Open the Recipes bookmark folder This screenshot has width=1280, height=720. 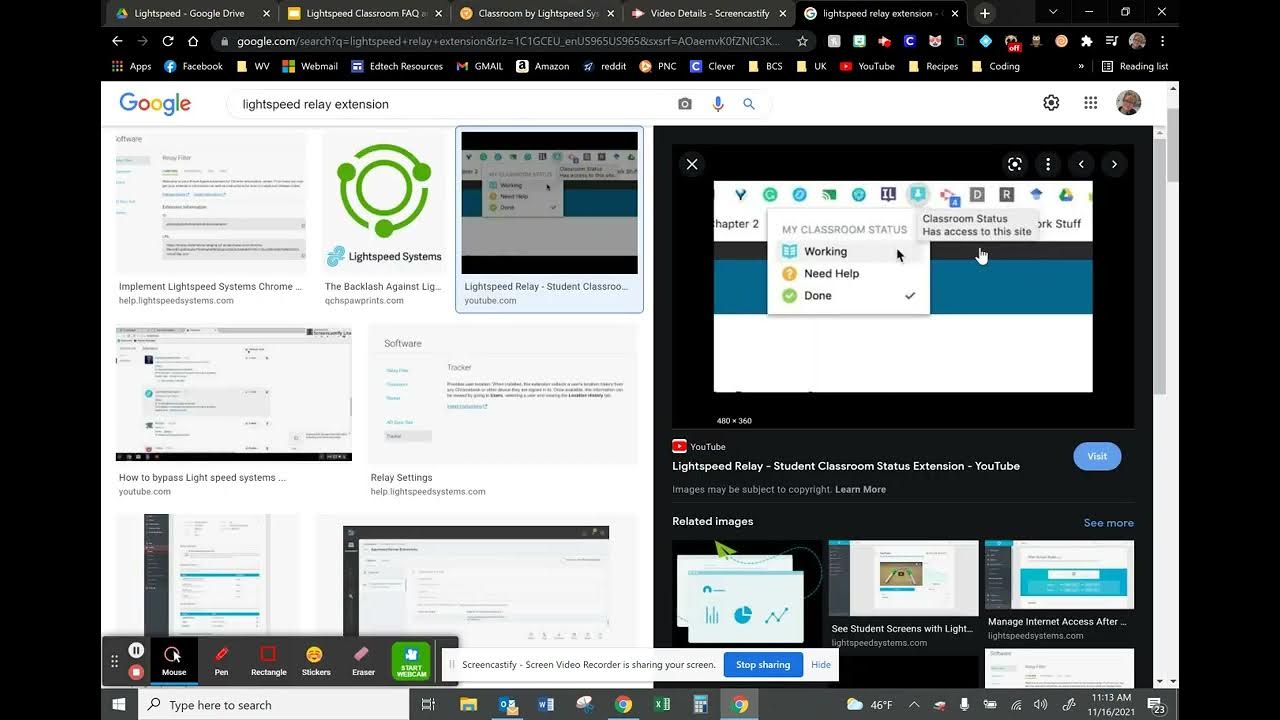(933, 66)
